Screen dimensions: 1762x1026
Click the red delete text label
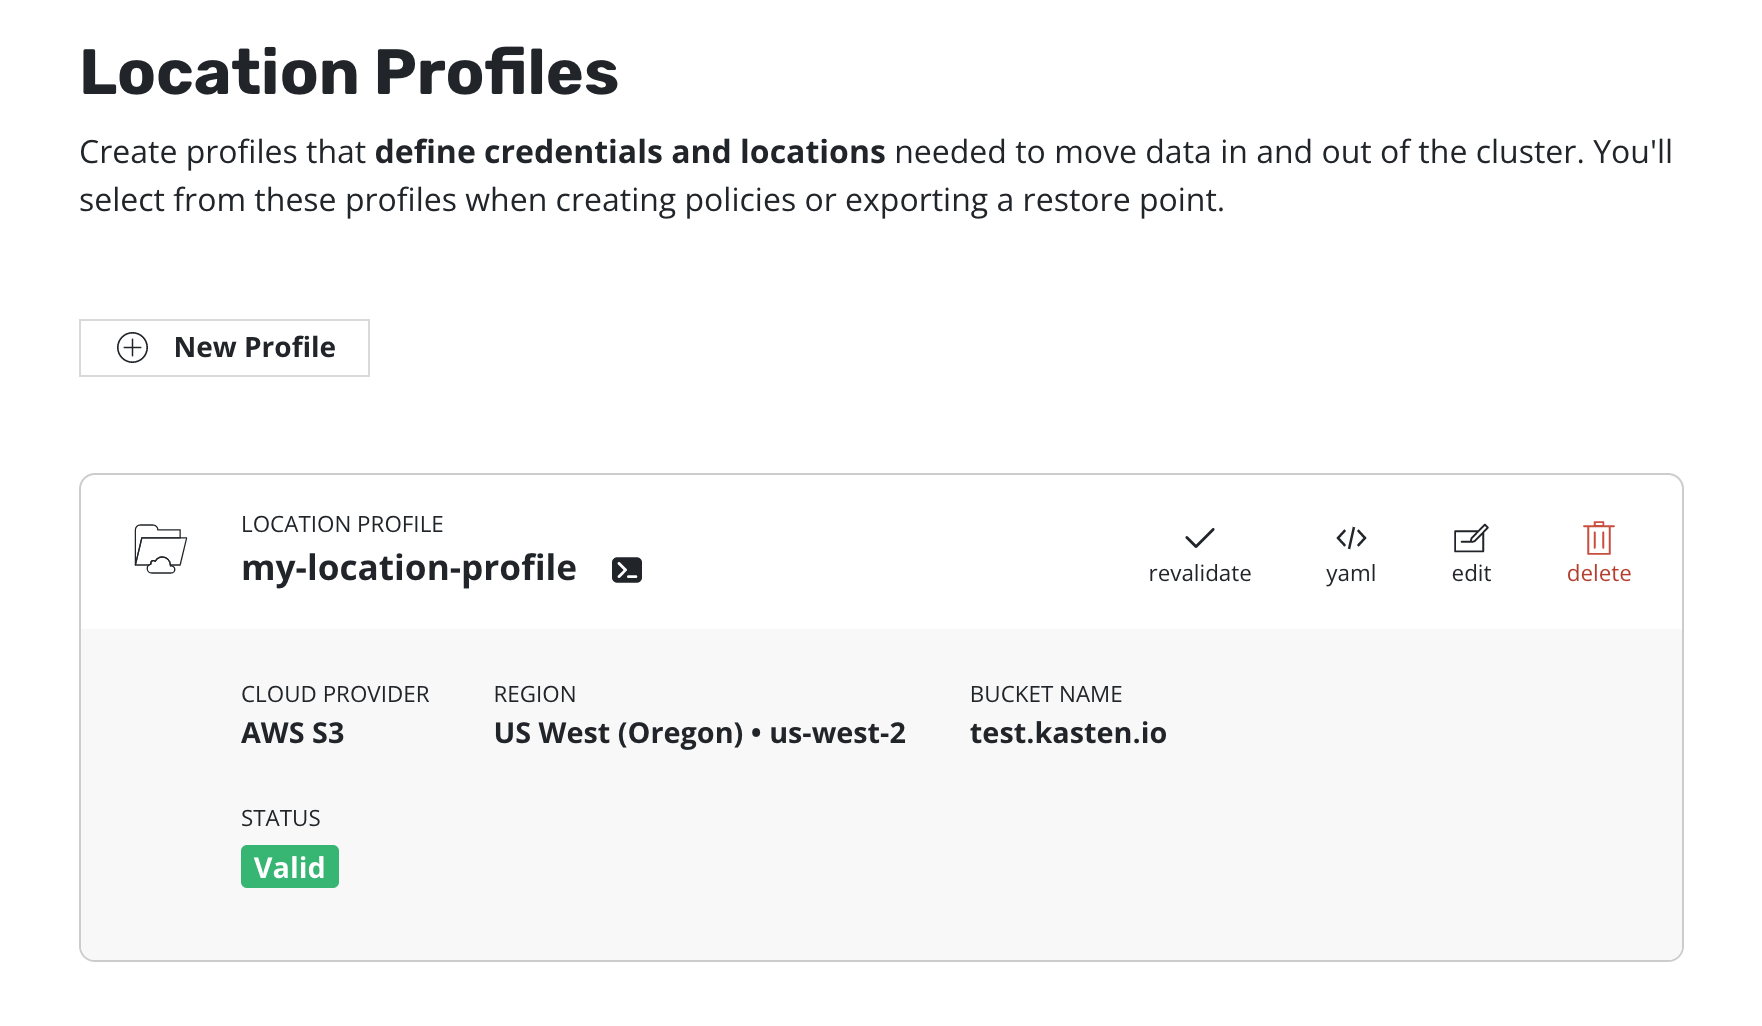point(1598,574)
